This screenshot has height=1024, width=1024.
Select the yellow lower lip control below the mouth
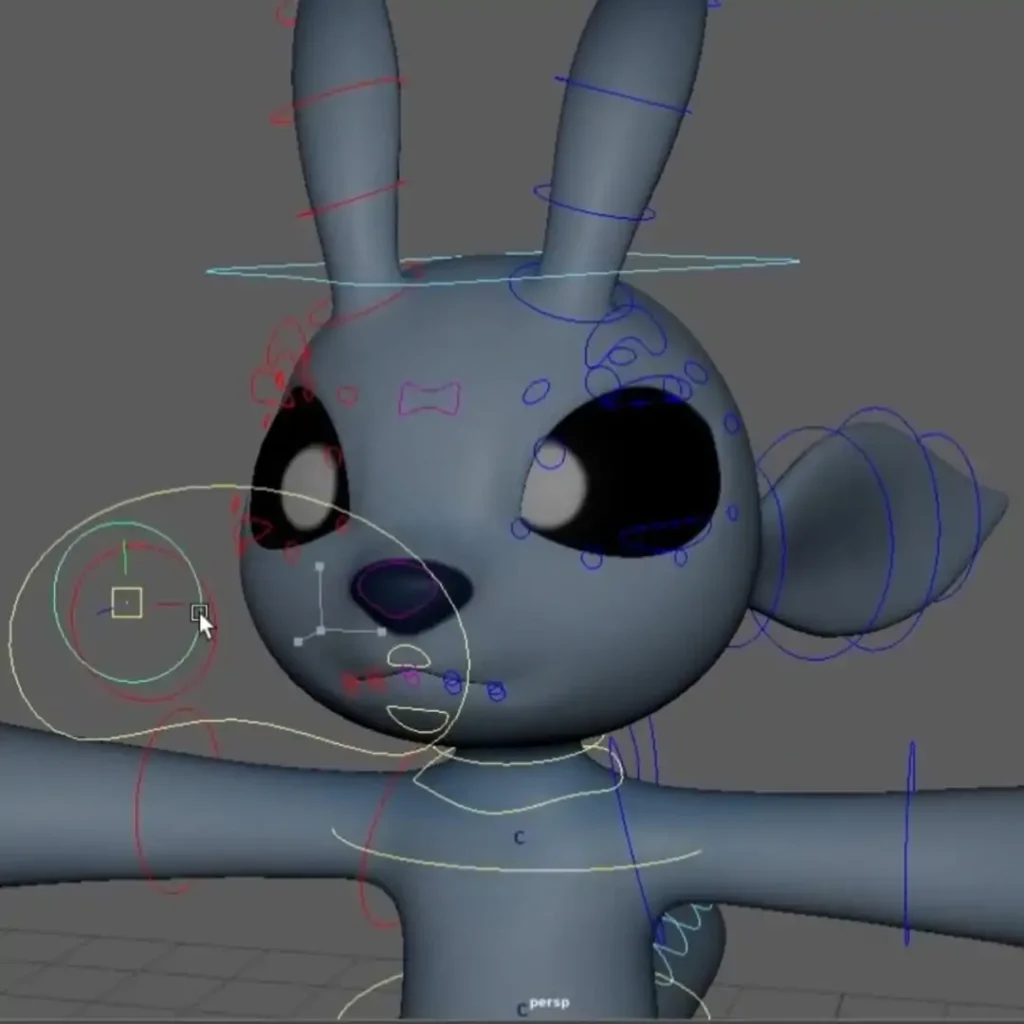tap(418, 718)
